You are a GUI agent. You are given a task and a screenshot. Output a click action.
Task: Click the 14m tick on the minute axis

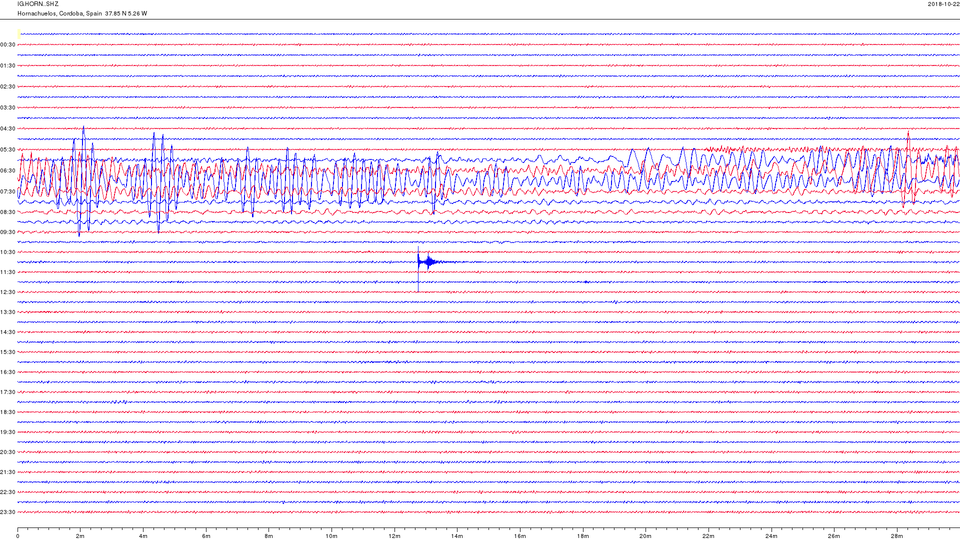[457, 536]
